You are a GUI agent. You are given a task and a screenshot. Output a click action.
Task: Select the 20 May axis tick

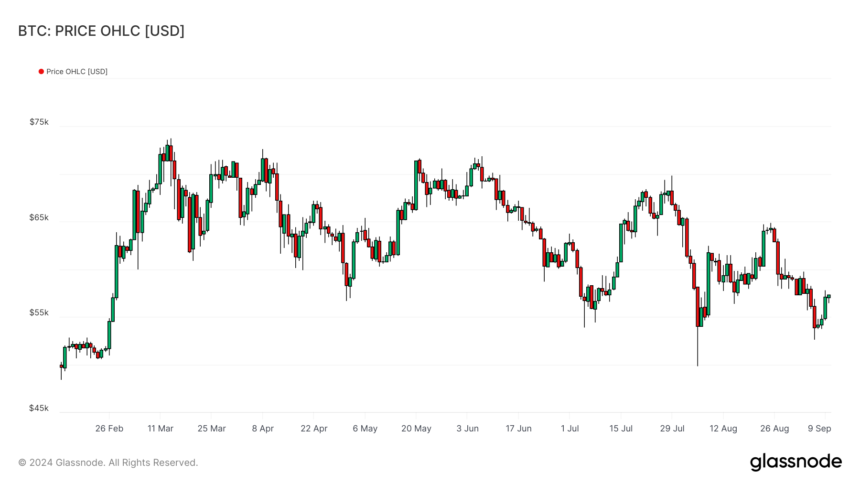coord(416,429)
